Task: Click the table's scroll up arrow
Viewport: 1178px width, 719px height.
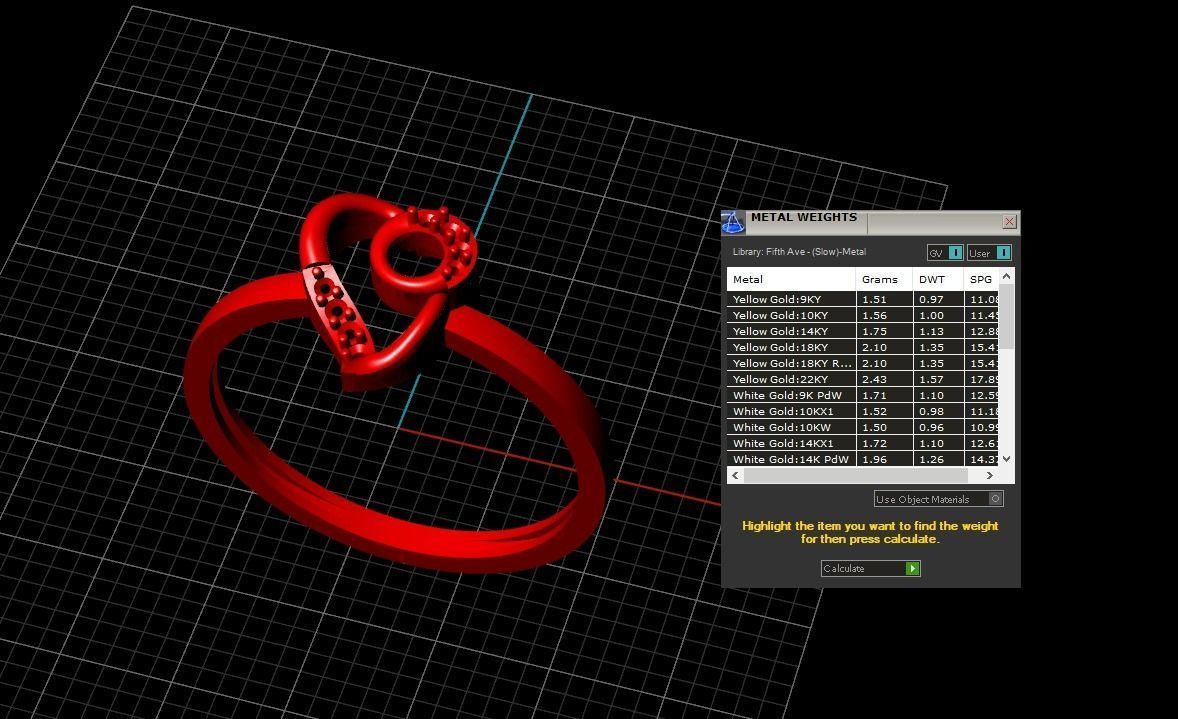Action: (x=1007, y=276)
